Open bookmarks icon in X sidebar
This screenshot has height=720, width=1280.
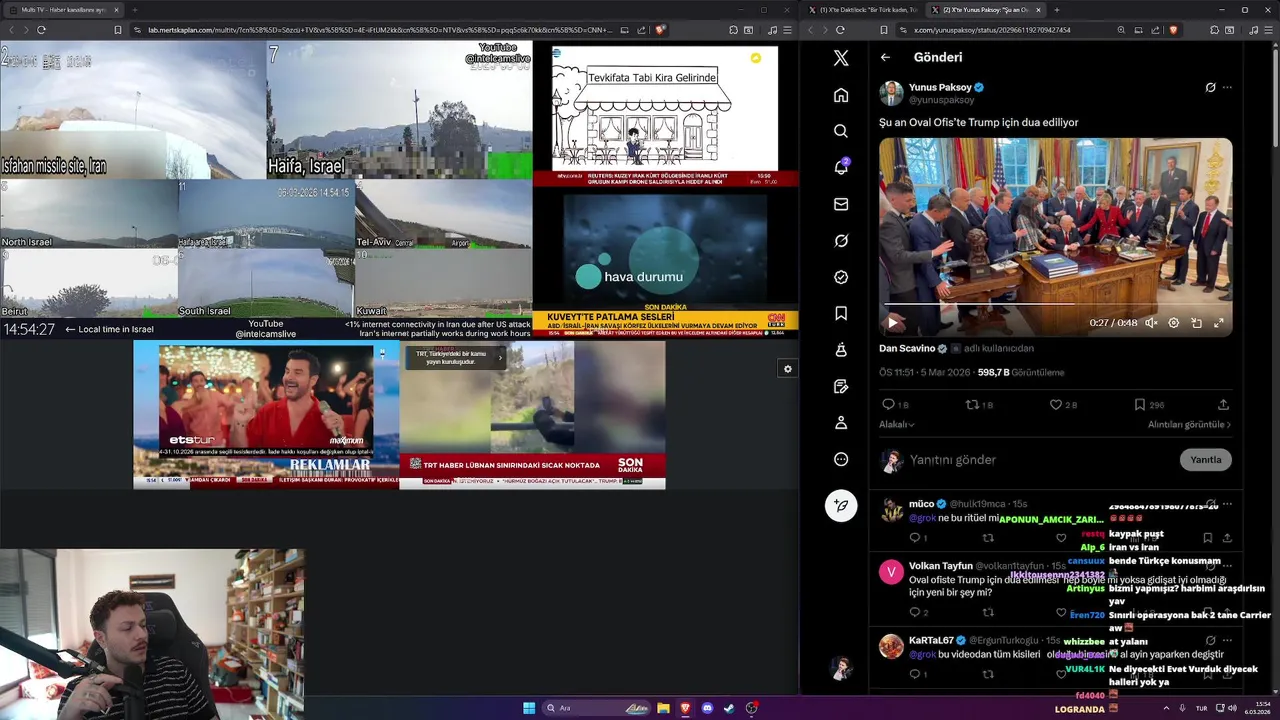coord(841,313)
